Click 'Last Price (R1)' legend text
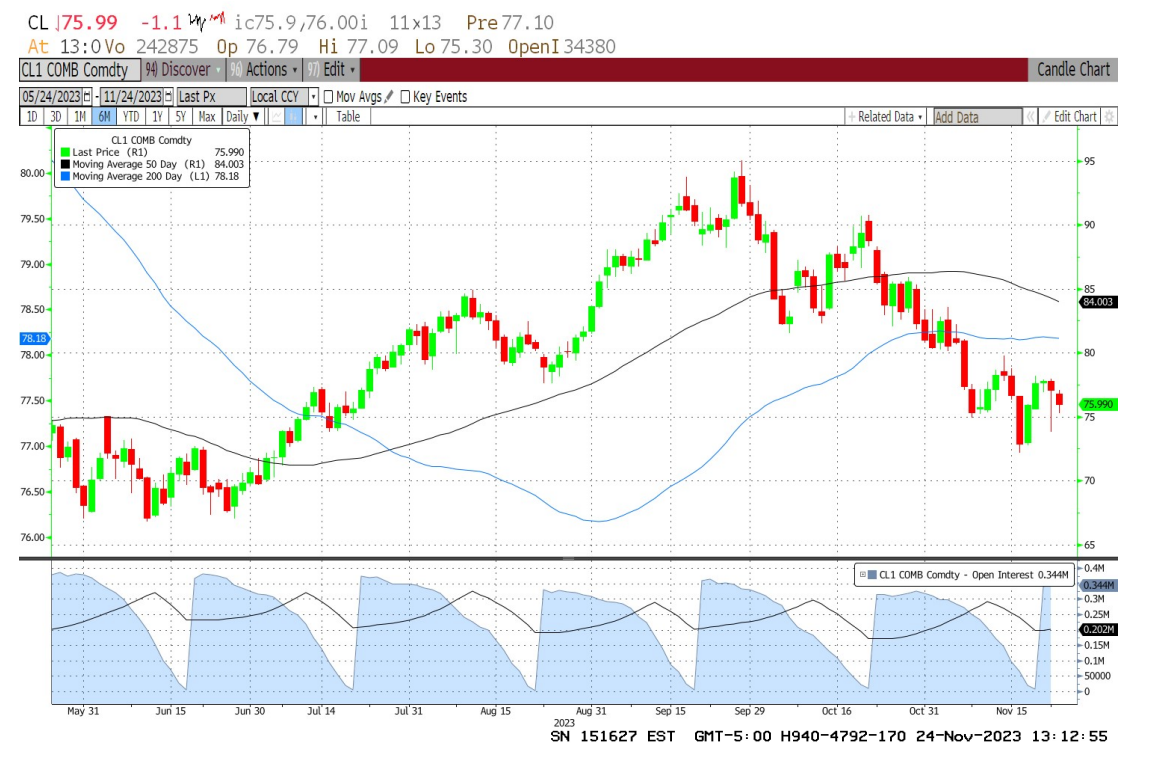This screenshot has width=1149, height=767. pyautogui.click(x=110, y=152)
